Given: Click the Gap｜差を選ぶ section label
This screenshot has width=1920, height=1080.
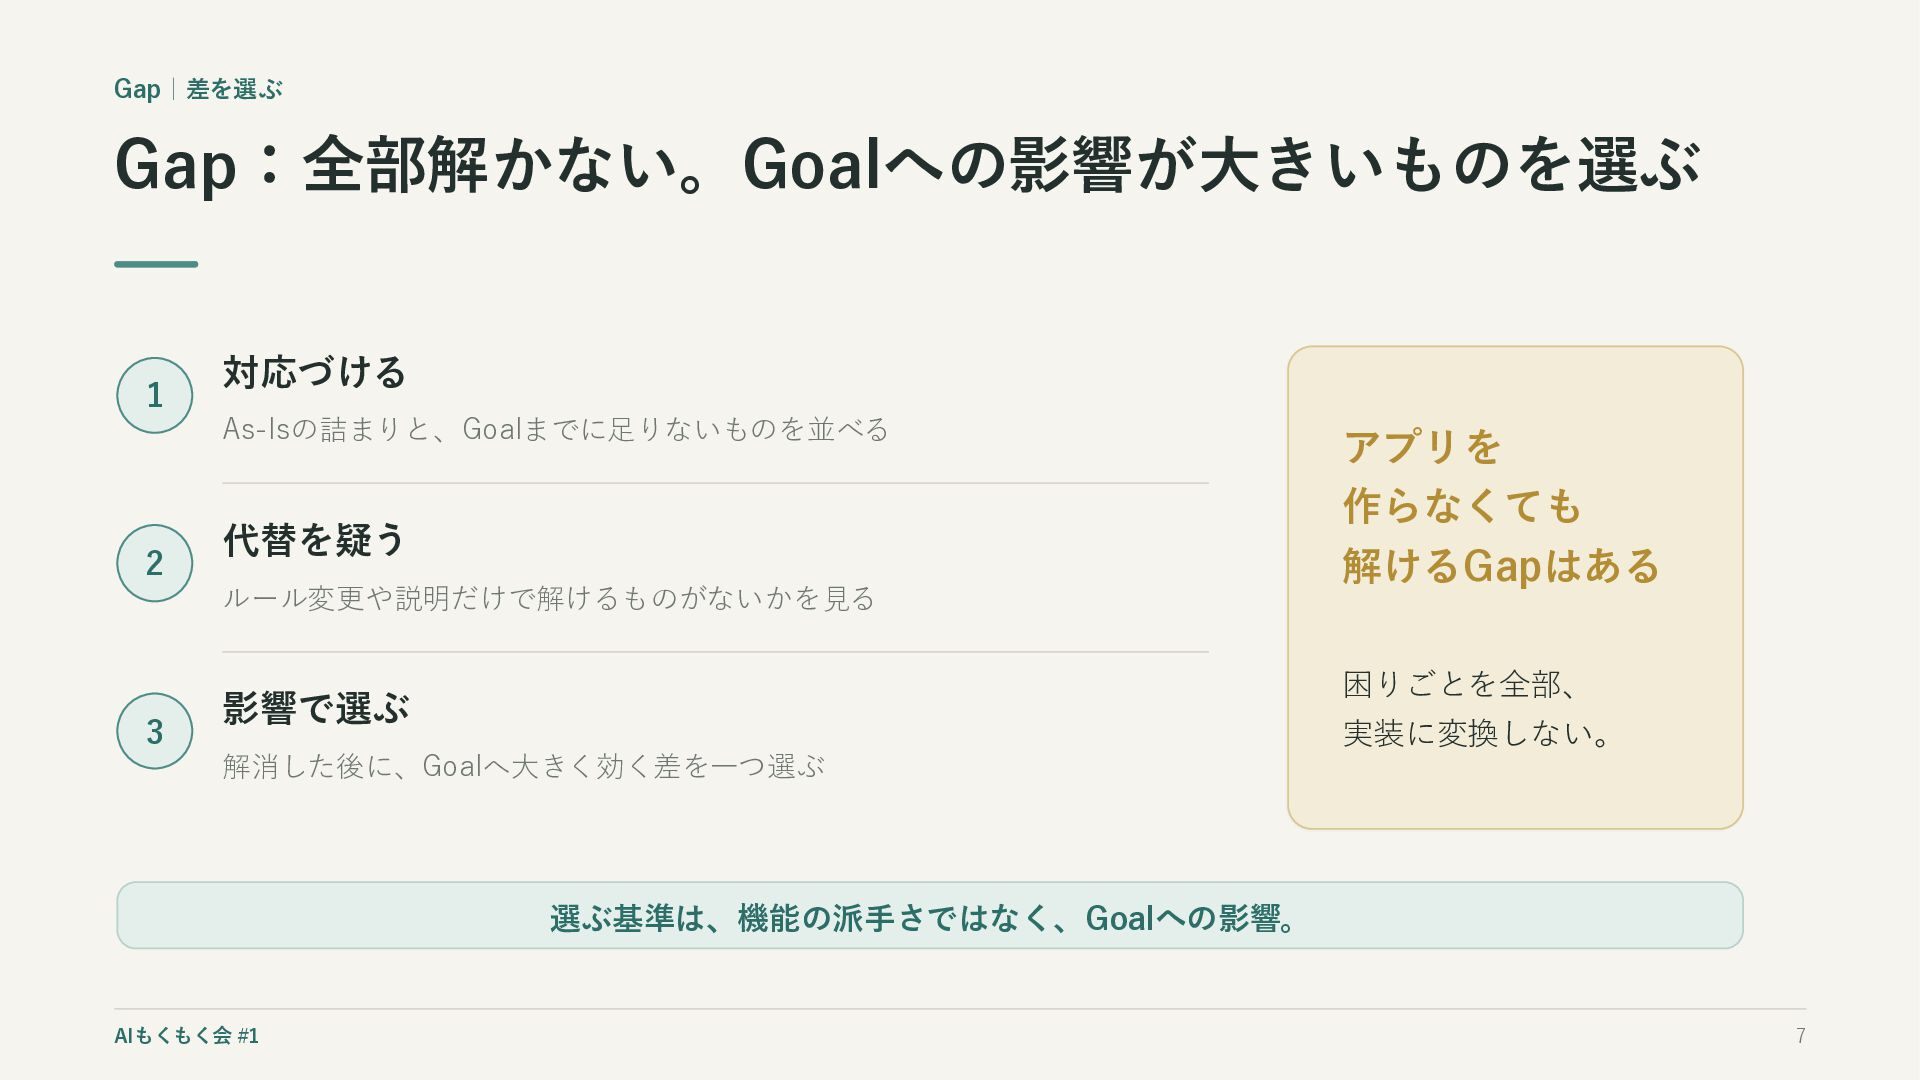Looking at the screenshot, I should [198, 89].
